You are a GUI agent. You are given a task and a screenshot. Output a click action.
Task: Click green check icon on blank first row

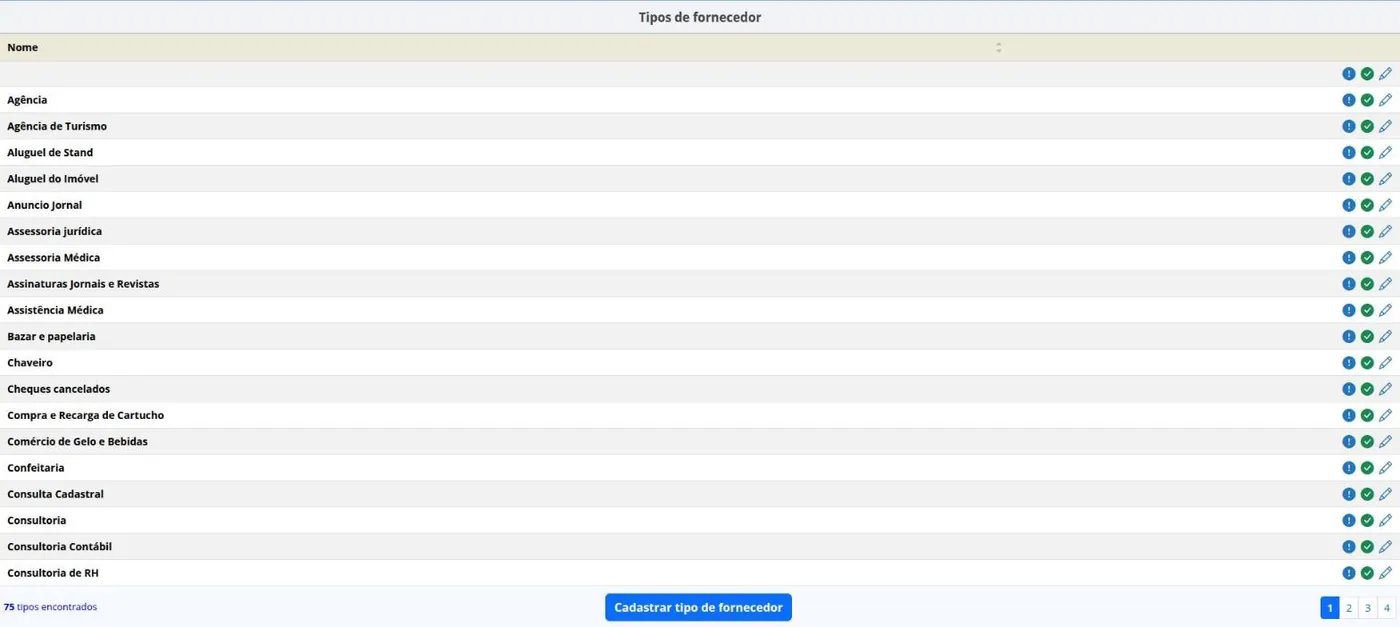click(x=1367, y=74)
